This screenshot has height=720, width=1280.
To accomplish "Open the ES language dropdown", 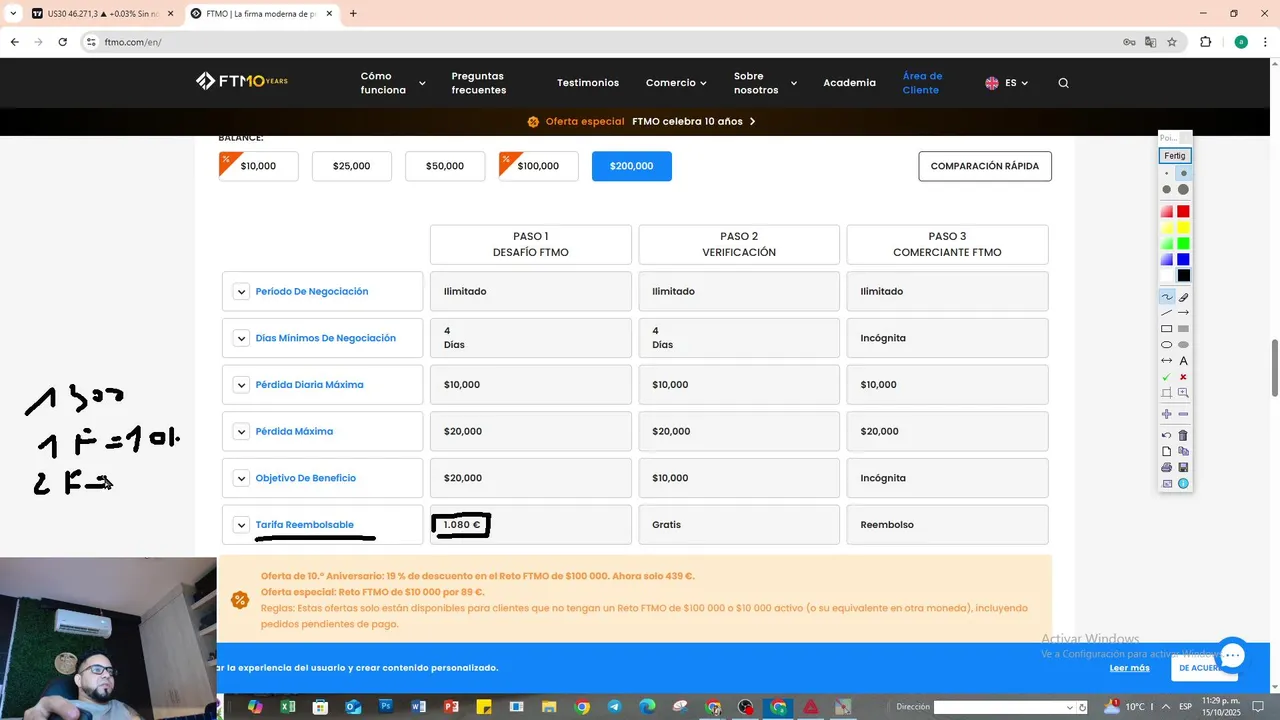I will coord(1006,83).
